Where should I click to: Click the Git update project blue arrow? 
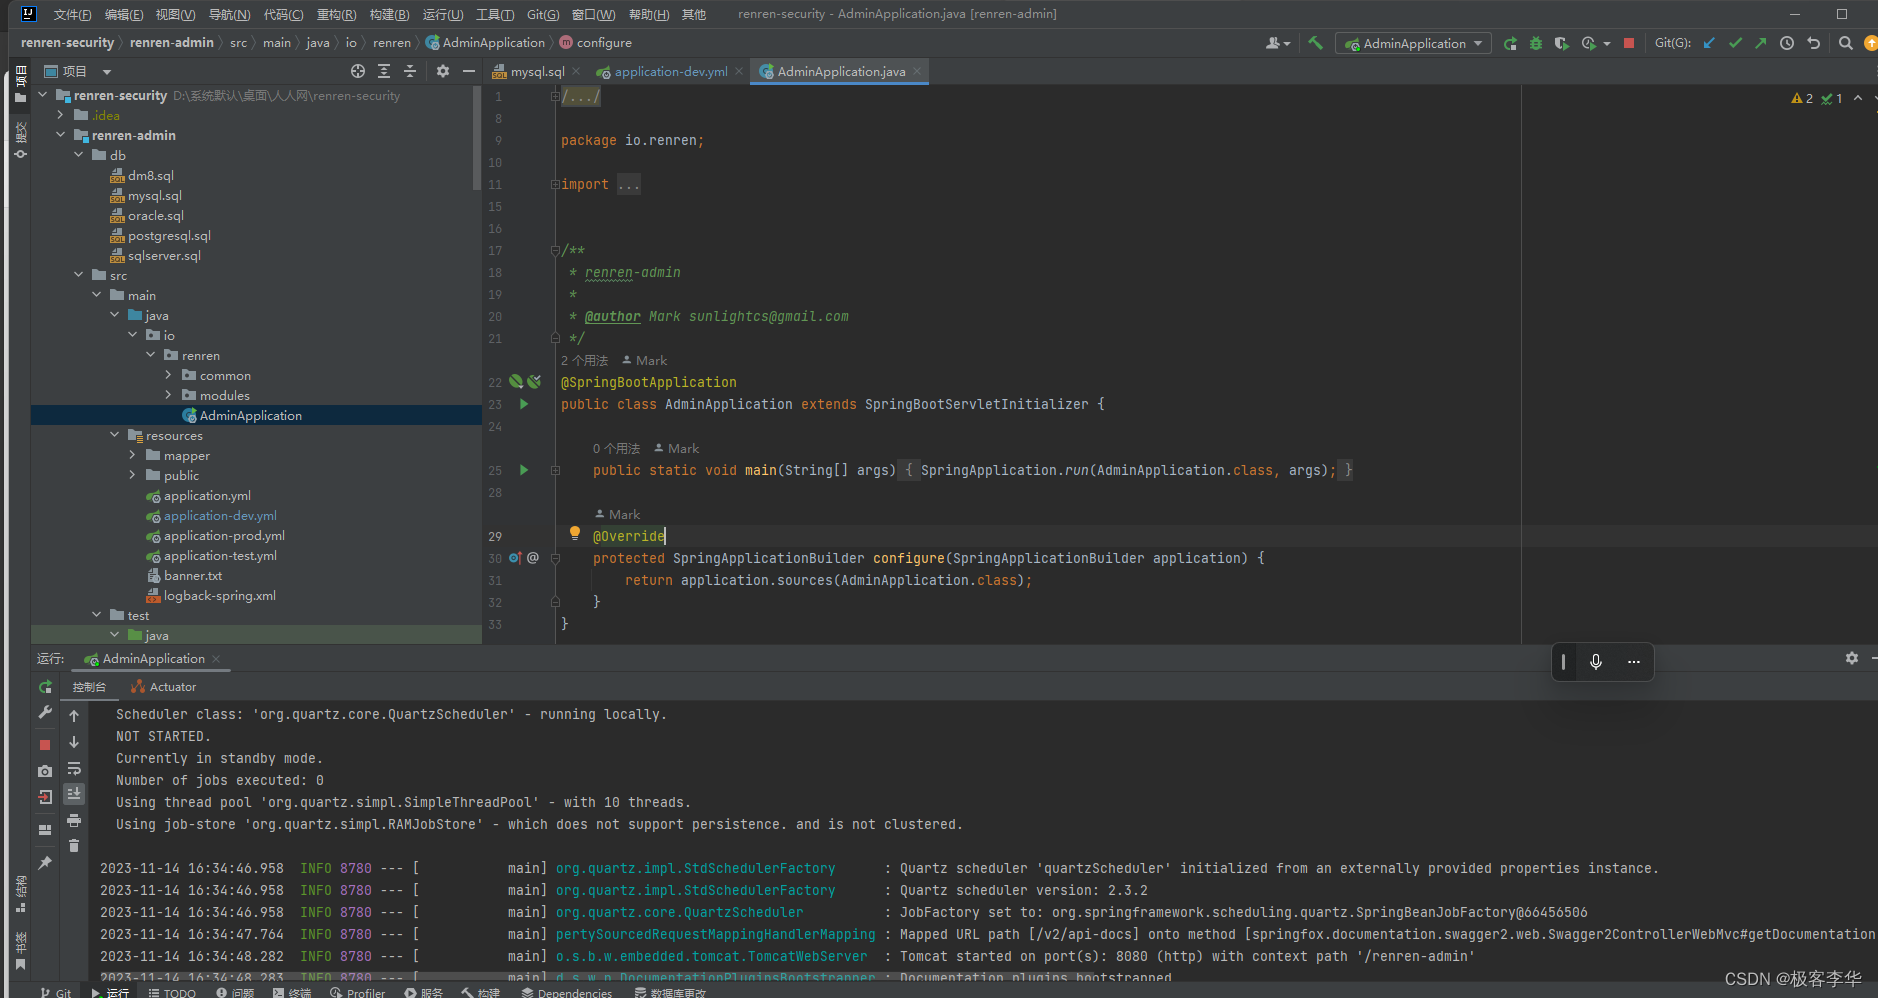[x=1709, y=43]
